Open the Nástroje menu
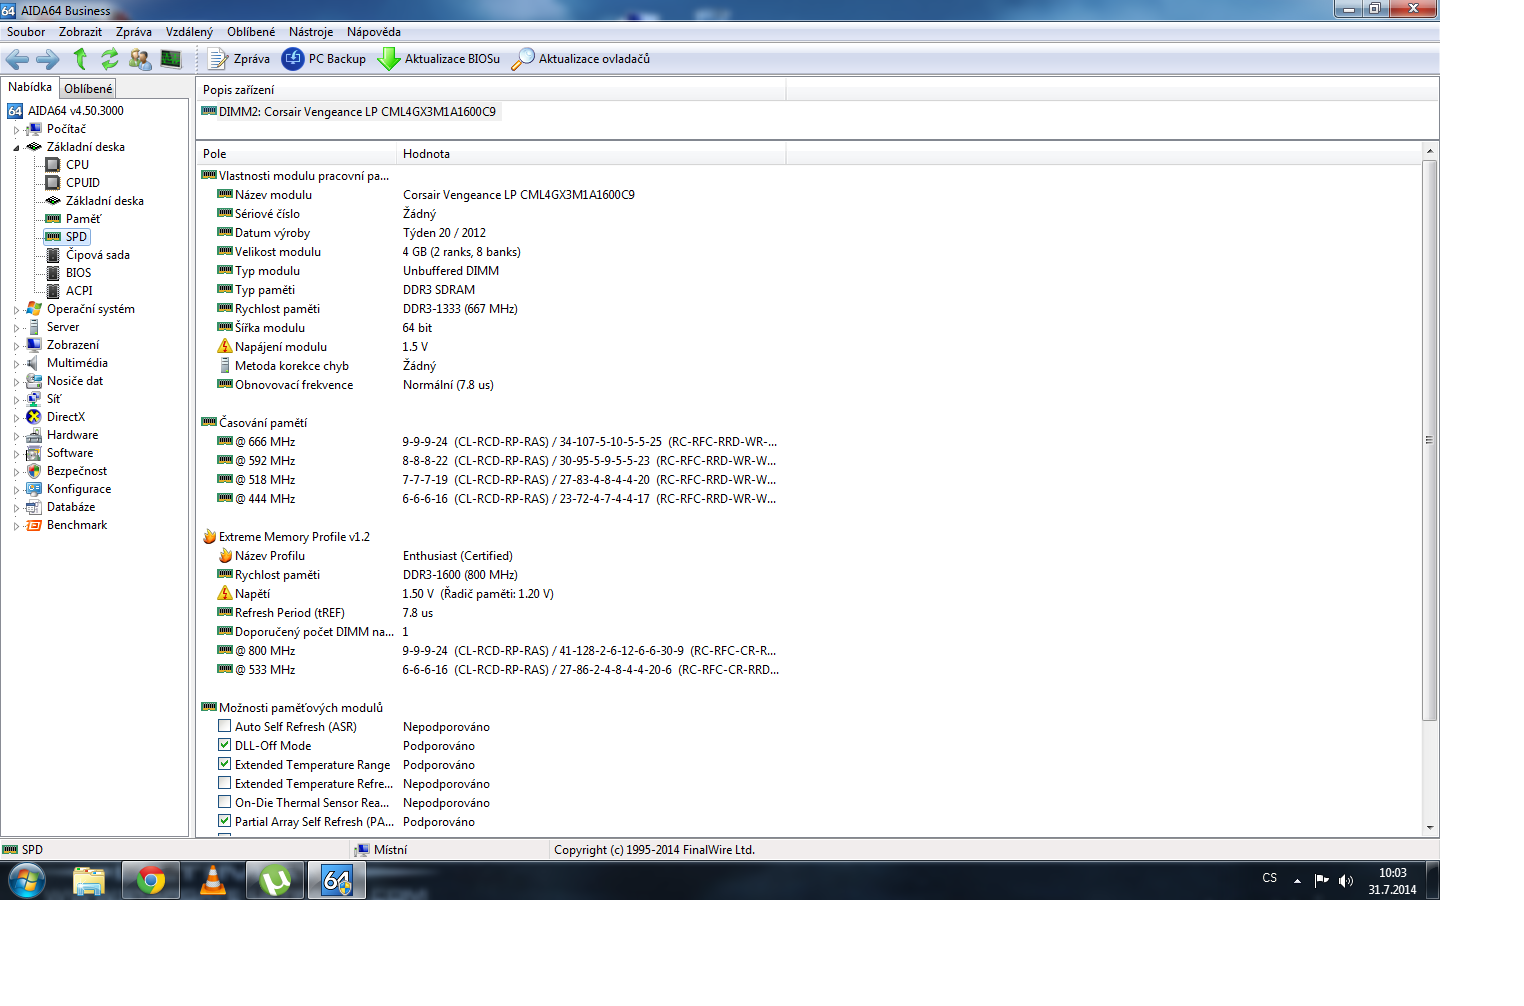1524x1006 pixels. coord(311,32)
